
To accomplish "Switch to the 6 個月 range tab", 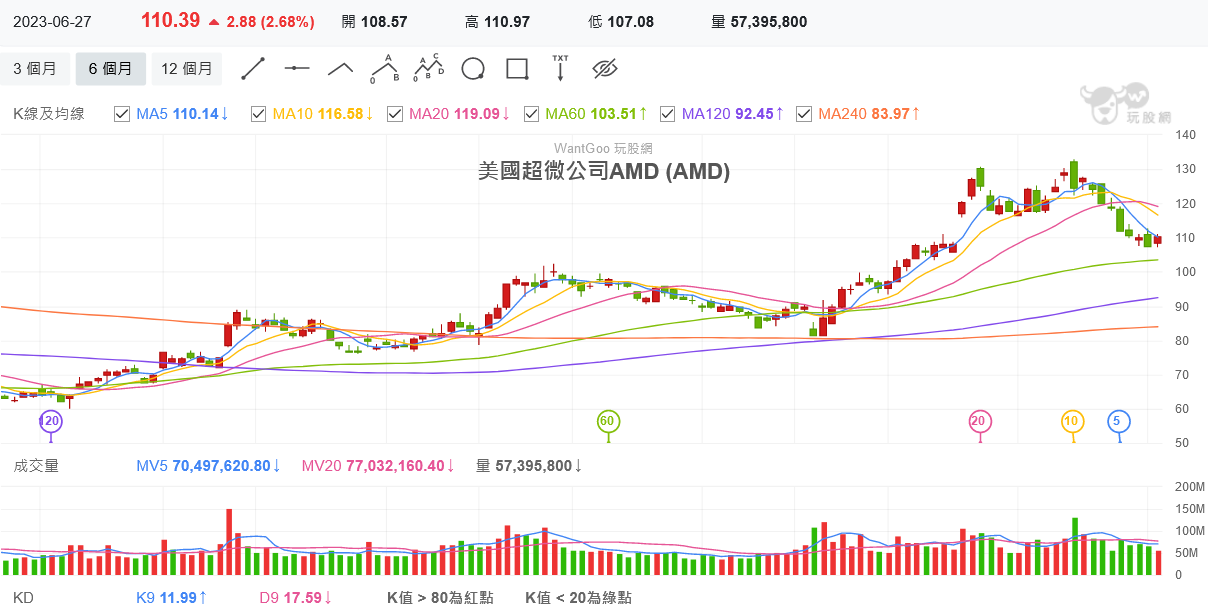I will [110, 69].
